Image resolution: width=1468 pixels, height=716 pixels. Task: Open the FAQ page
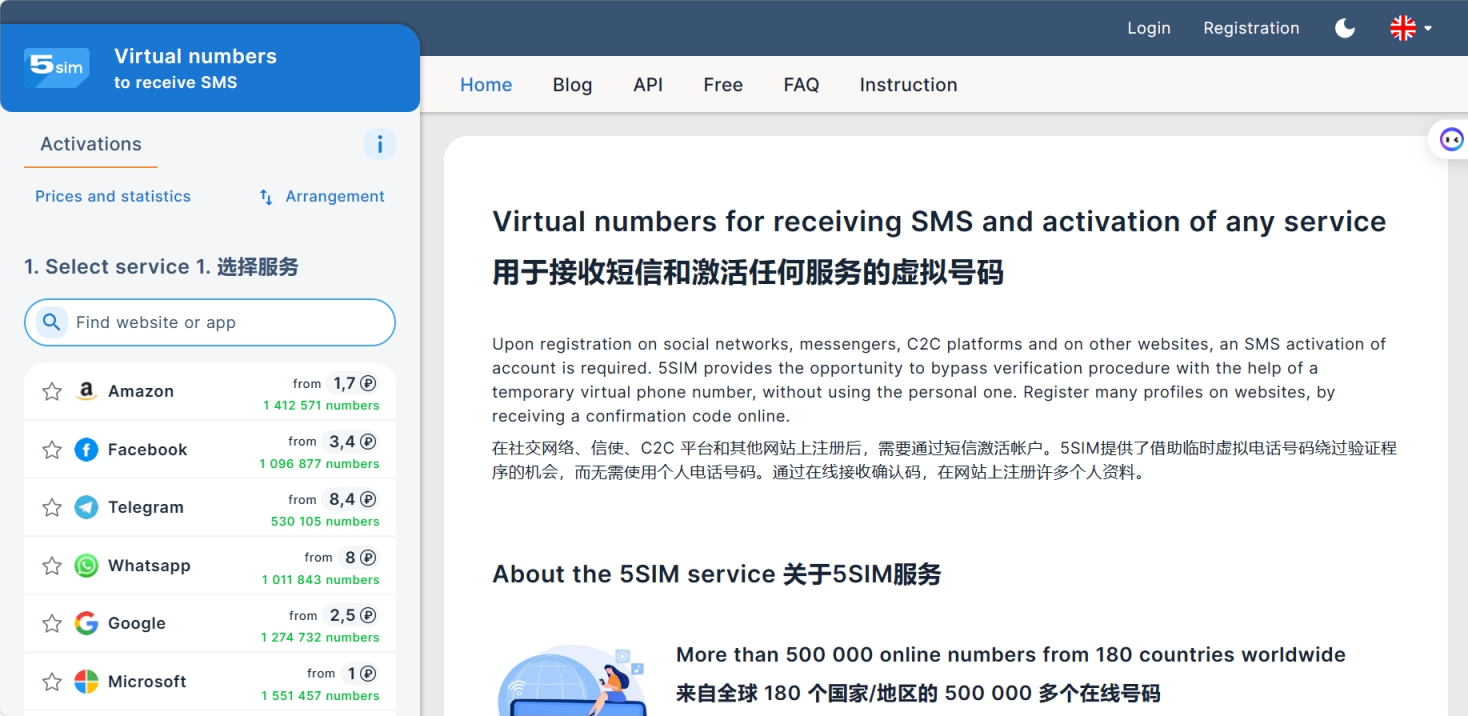(801, 85)
